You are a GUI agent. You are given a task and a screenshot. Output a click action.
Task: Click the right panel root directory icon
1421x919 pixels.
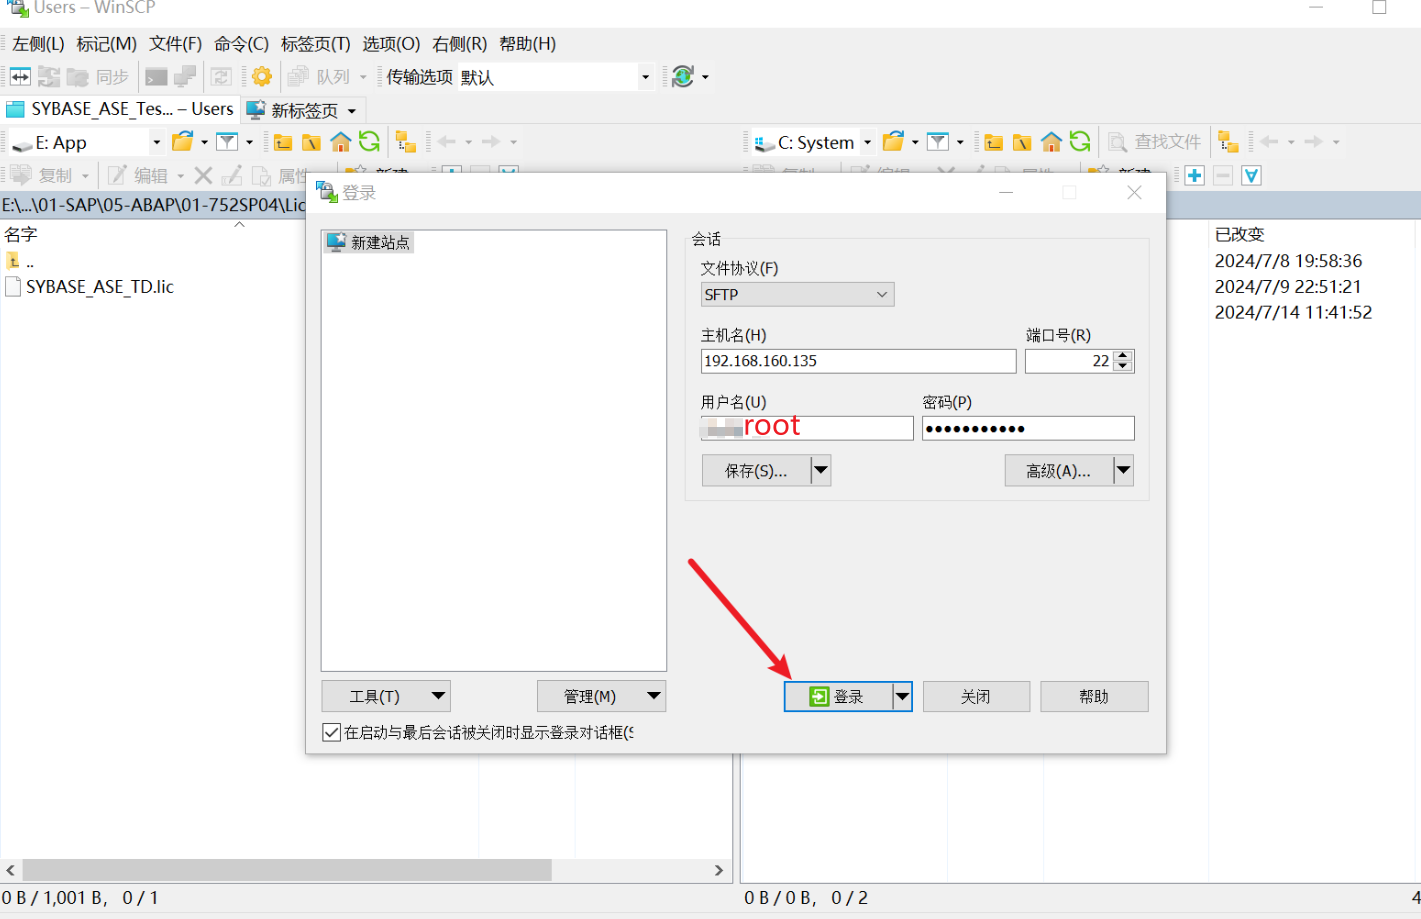pos(1022,142)
